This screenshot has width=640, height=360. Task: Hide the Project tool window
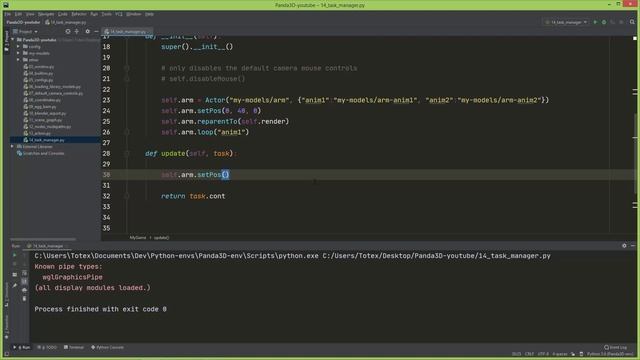coord(96,31)
